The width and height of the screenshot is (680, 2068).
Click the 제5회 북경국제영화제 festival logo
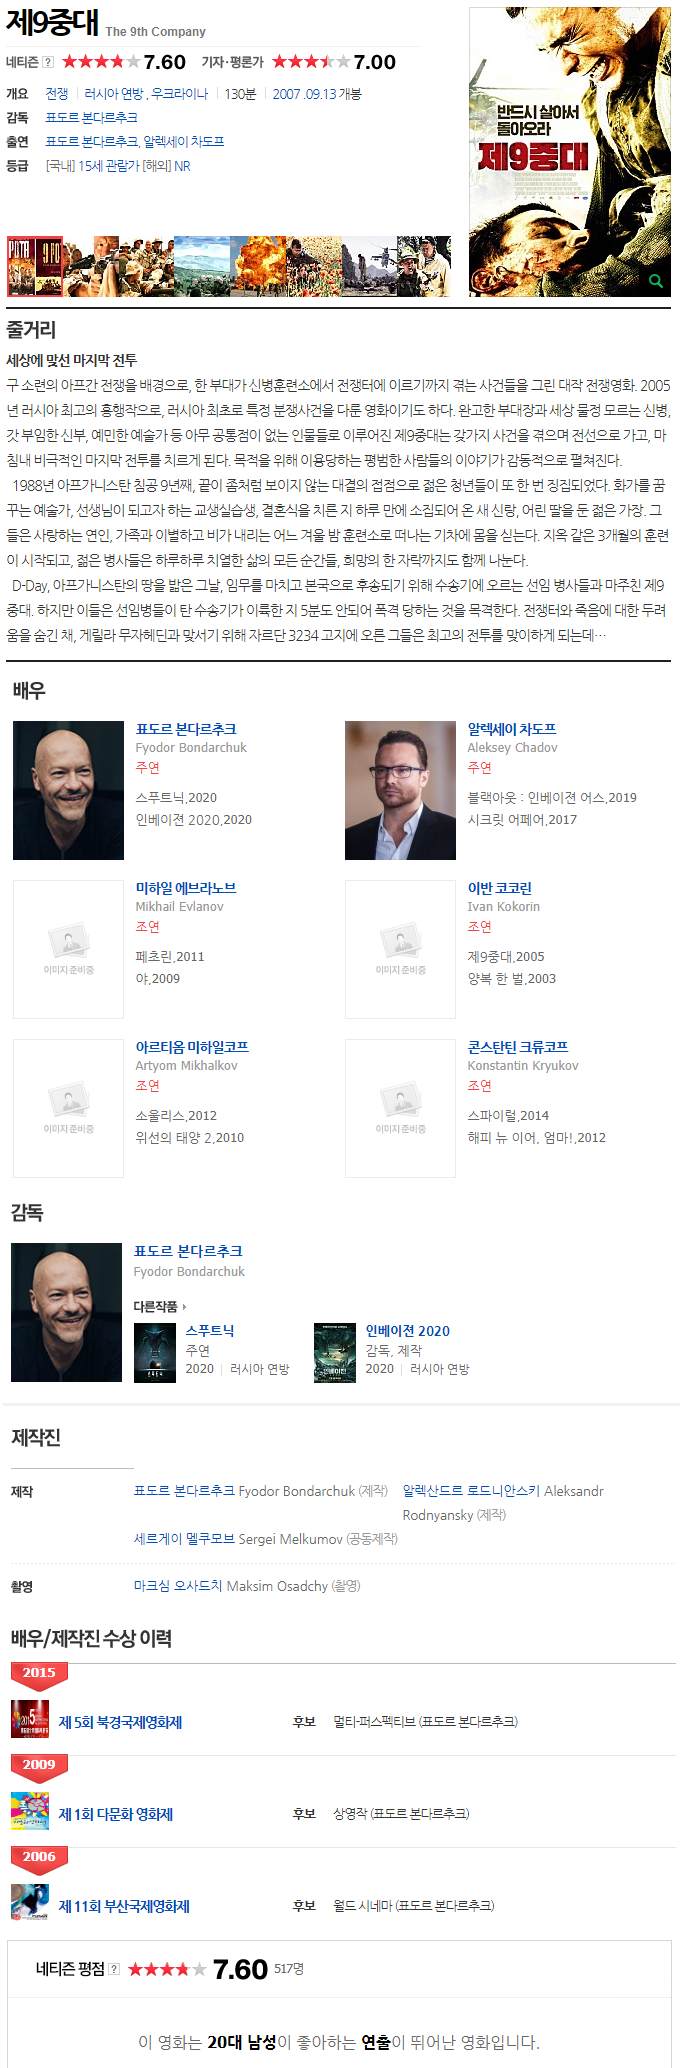[x=29, y=1719]
